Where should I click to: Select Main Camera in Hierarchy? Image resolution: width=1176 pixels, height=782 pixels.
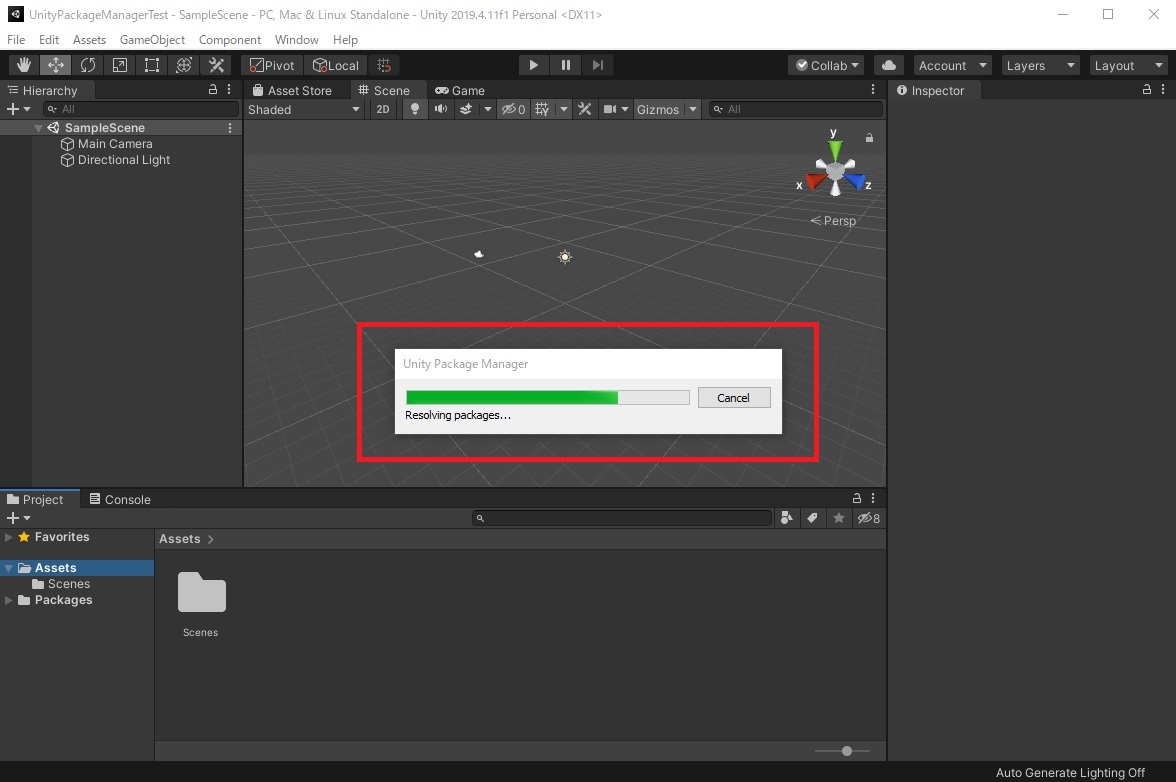pos(106,144)
